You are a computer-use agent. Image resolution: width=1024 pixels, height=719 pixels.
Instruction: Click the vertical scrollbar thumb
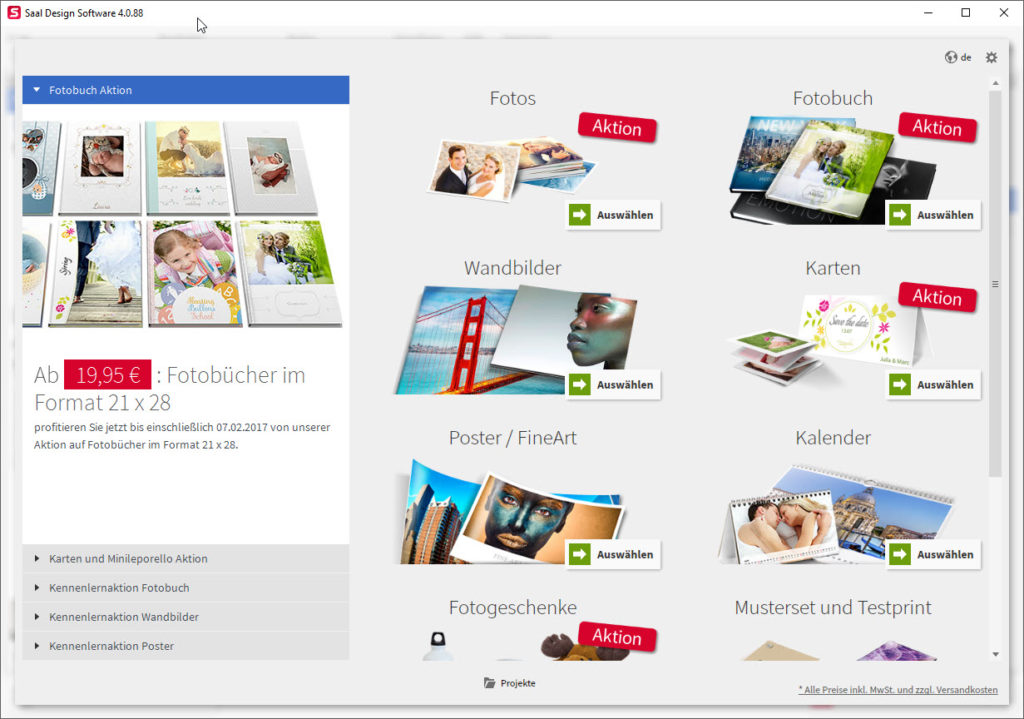[x=995, y=284]
